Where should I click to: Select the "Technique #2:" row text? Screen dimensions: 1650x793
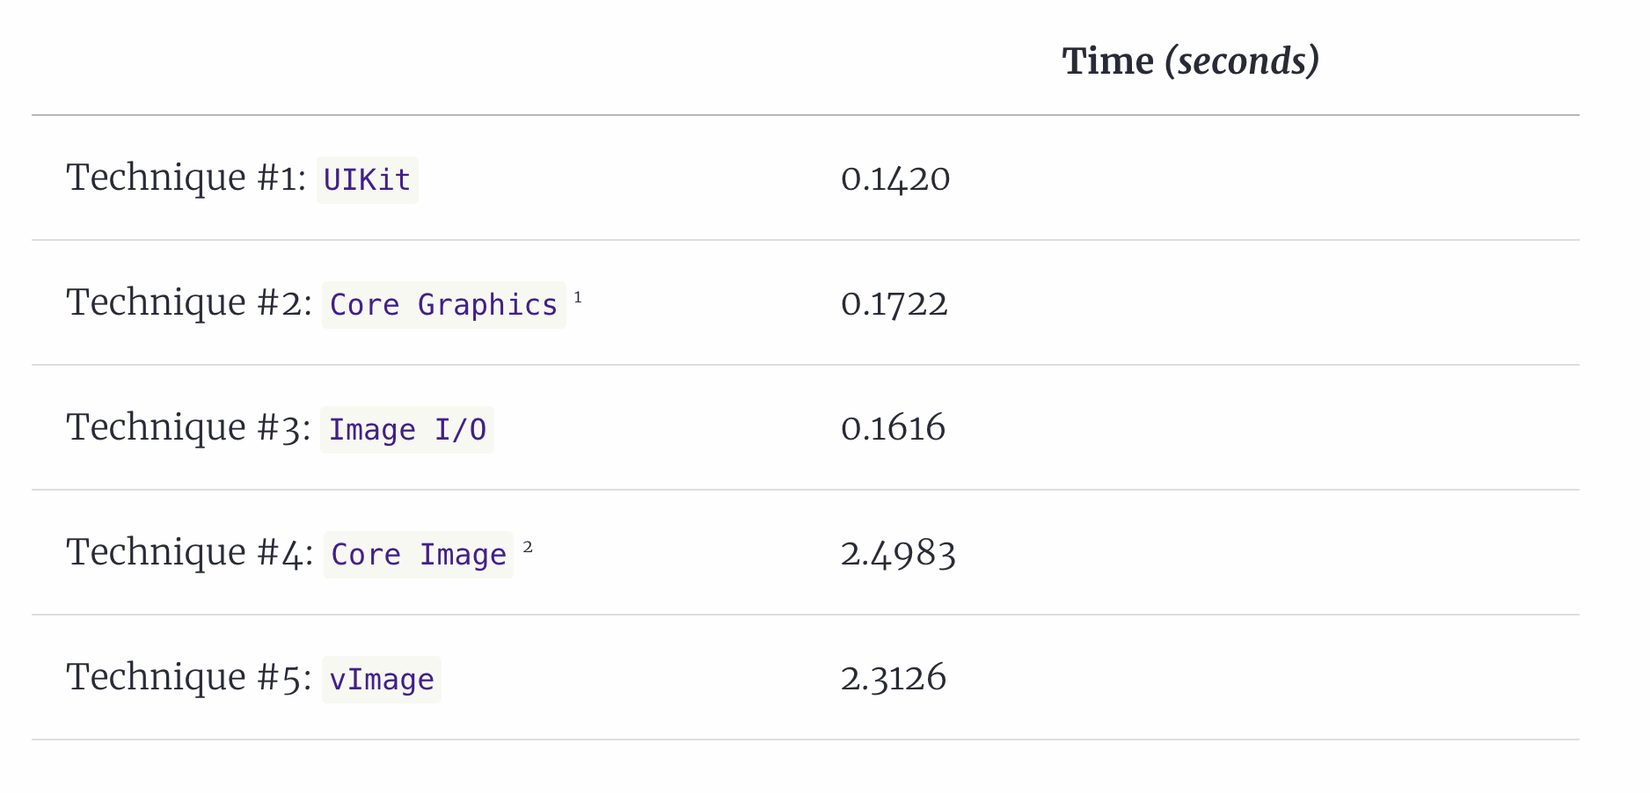(189, 303)
